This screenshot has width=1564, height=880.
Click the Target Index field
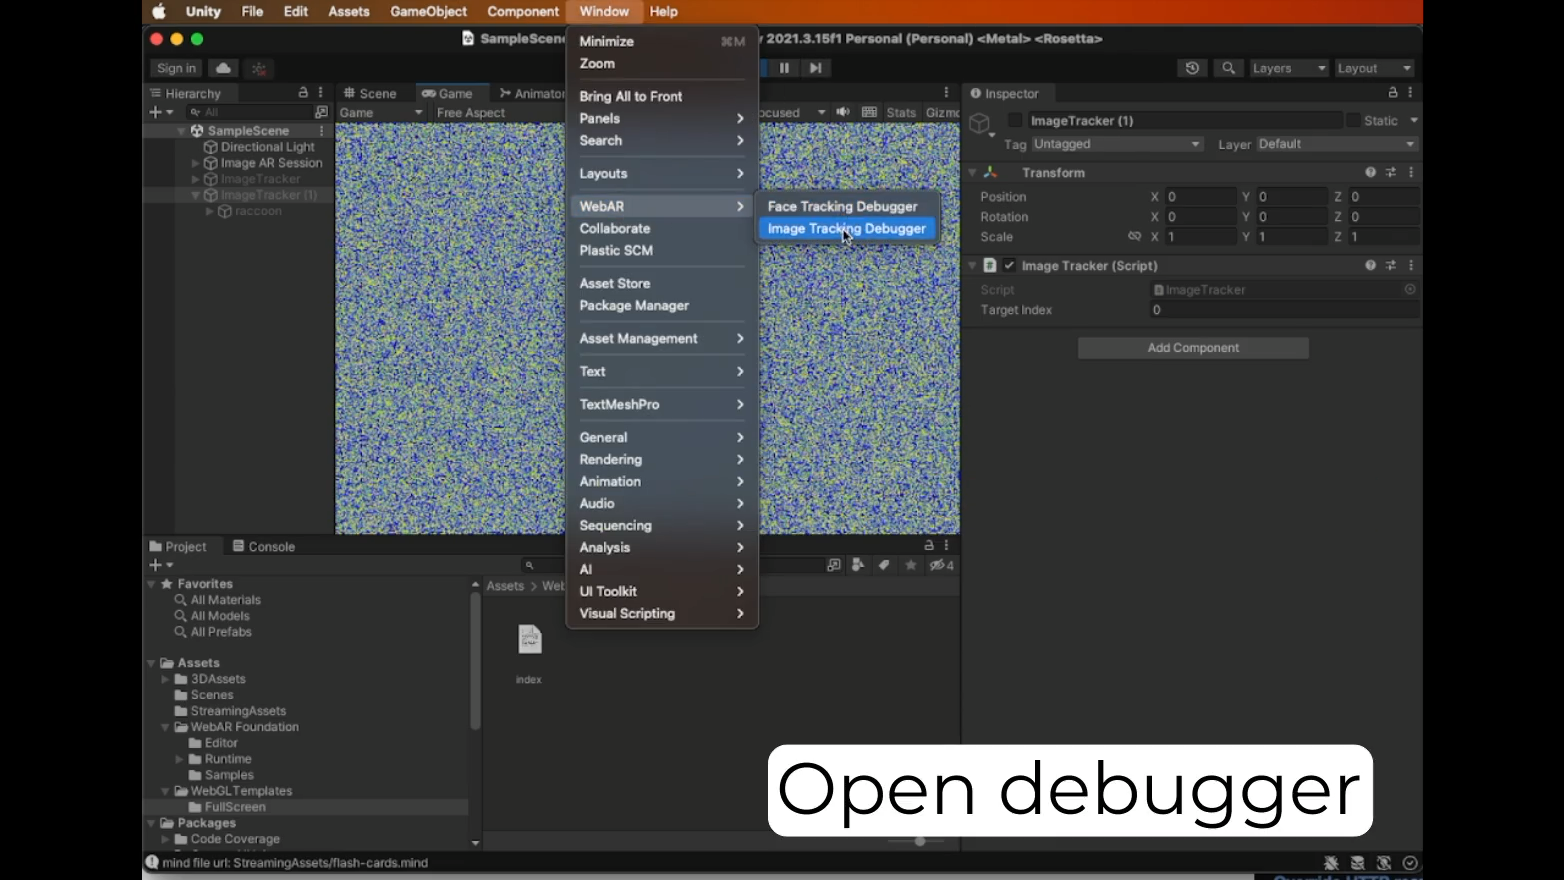(1284, 310)
